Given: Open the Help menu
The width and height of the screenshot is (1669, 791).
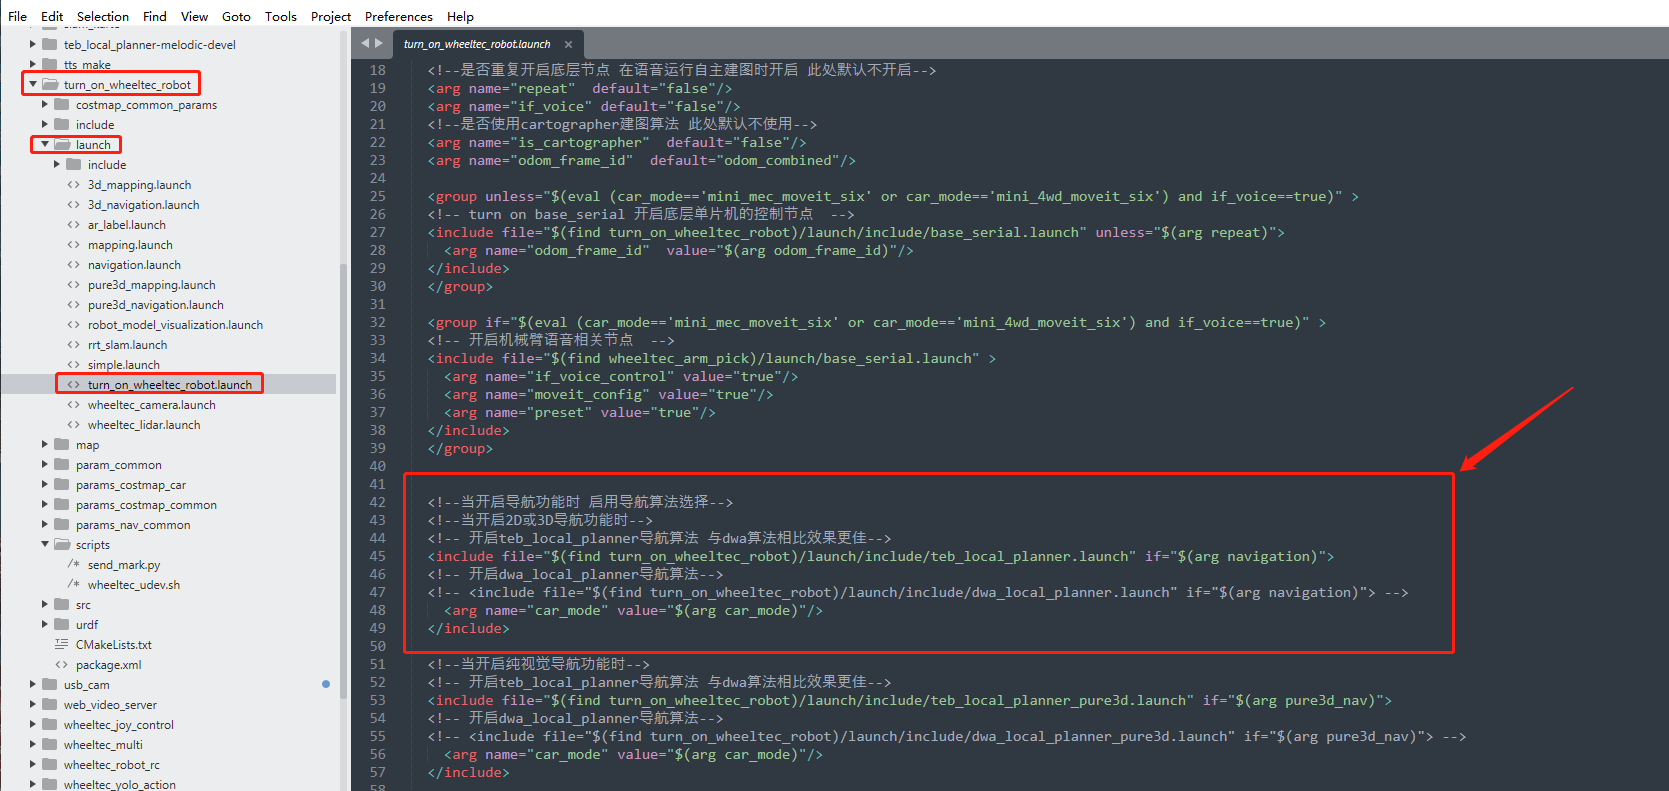Looking at the screenshot, I should [x=460, y=16].
